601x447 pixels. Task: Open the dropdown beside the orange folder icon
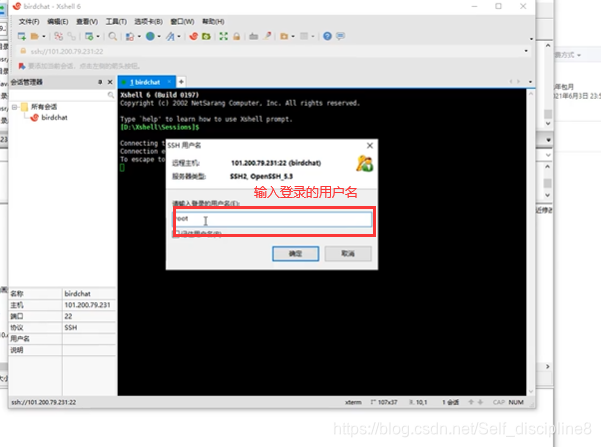[293, 36]
